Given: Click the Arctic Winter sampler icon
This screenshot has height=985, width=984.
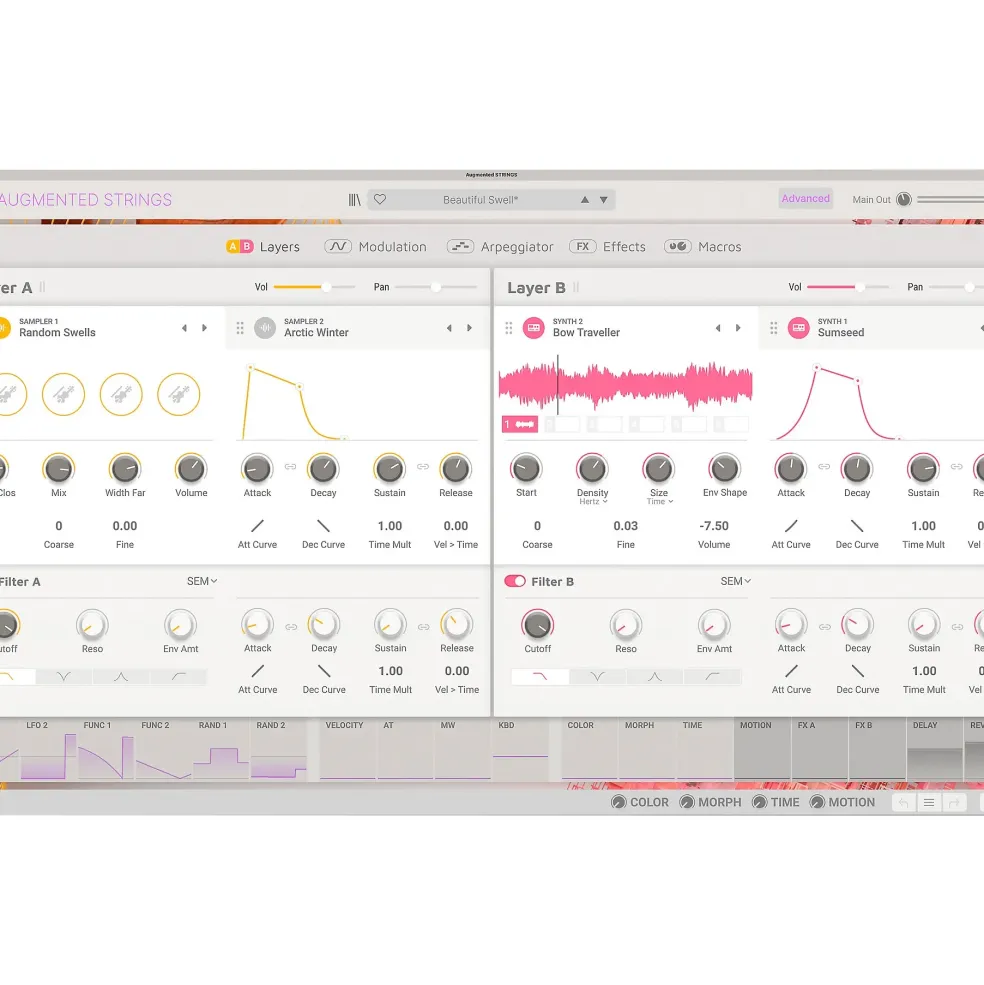Looking at the screenshot, I should (265, 327).
